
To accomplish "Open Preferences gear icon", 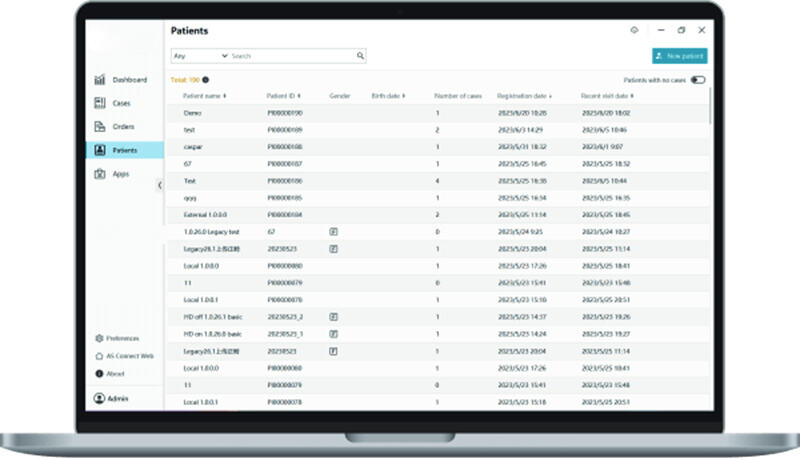I will (99, 339).
